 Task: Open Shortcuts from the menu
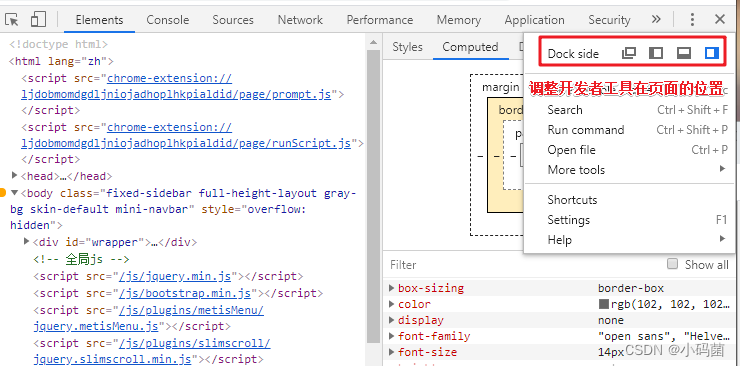[x=630, y=200]
